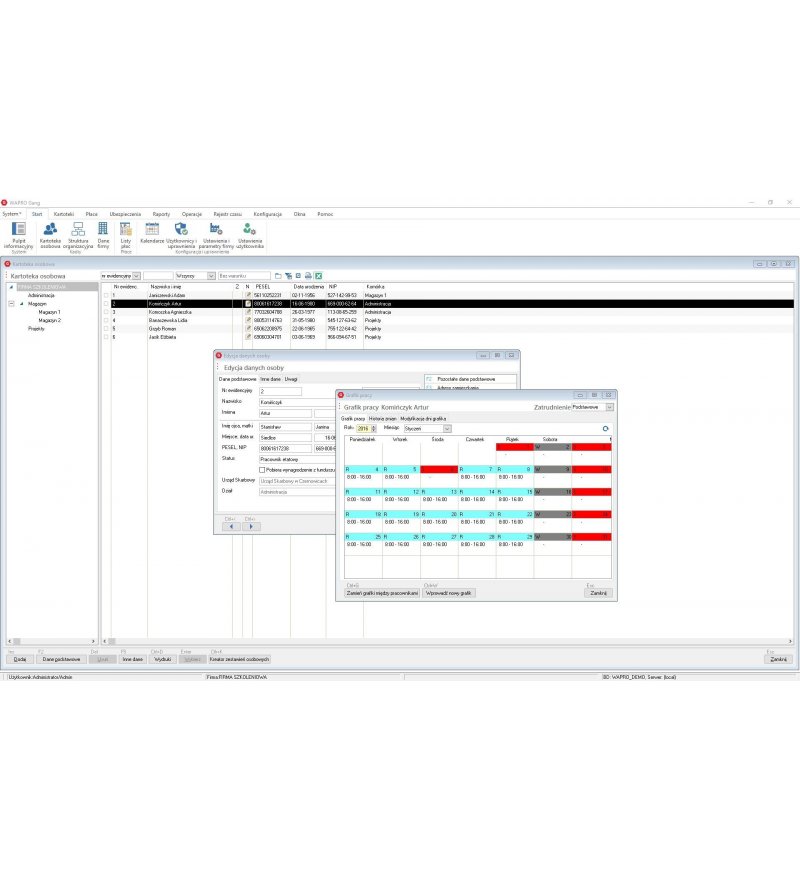Click Wydruki button at bottom
This screenshot has width=800, height=880.
pos(162,659)
